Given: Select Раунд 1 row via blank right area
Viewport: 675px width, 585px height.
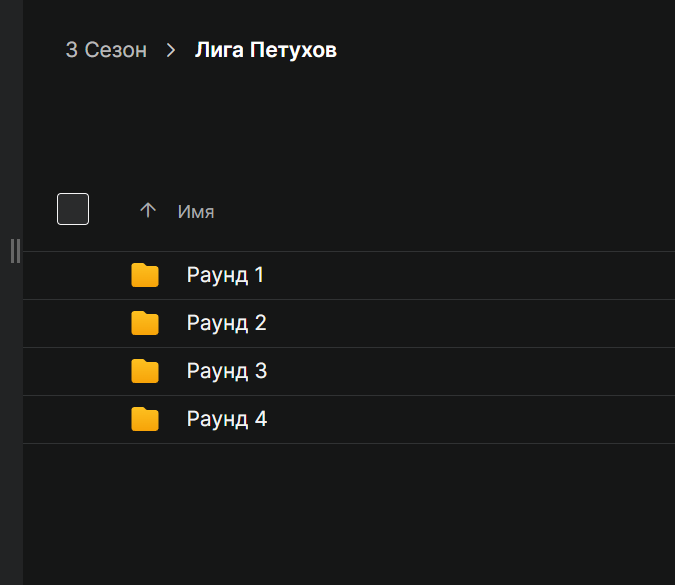Looking at the screenshot, I should pyautogui.click(x=500, y=275).
